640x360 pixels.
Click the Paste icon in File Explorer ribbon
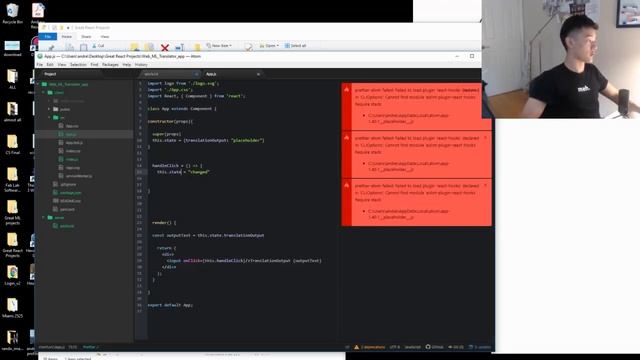coord(83,47)
